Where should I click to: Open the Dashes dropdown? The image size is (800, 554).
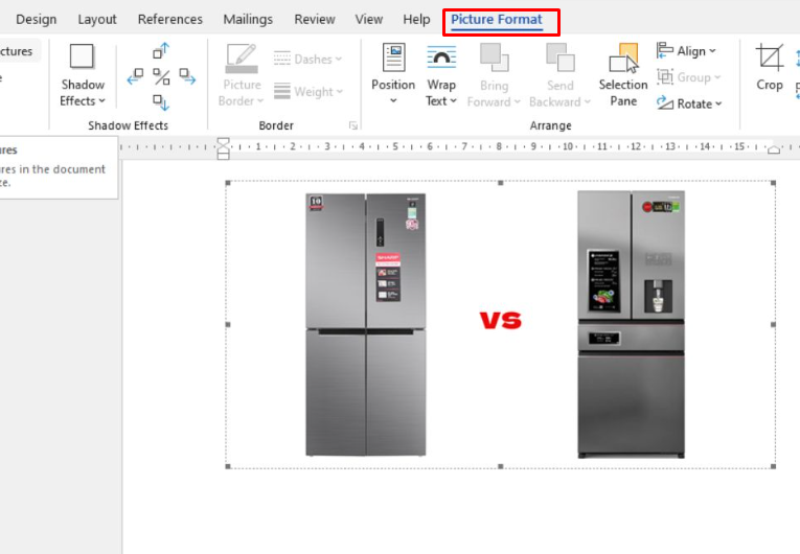[308, 59]
